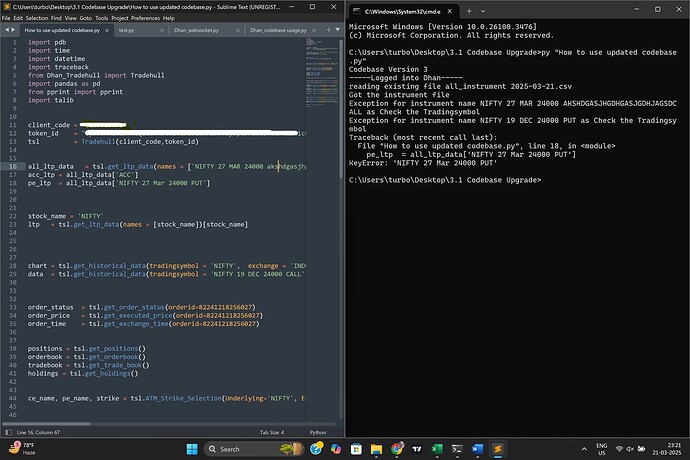
Task: Click the vertical scrollbar in the Sublime editor
Action: pos(341,108)
